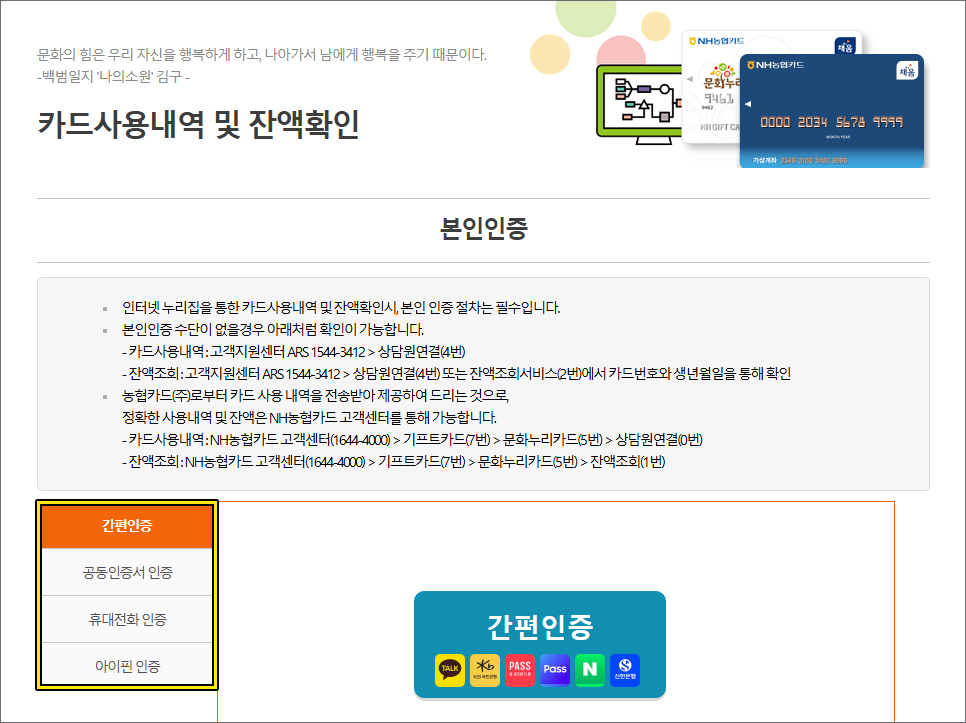
Task: Select the 간편인증 tab
Action: pyautogui.click(x=127, y=525)
